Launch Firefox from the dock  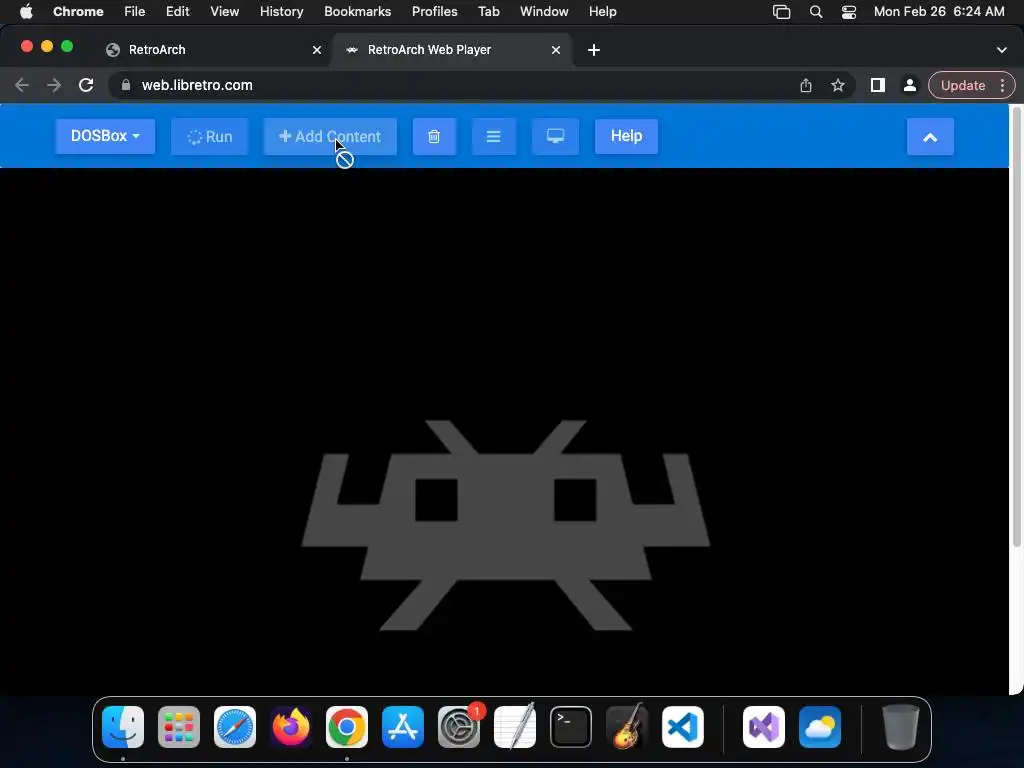(291, 727)
